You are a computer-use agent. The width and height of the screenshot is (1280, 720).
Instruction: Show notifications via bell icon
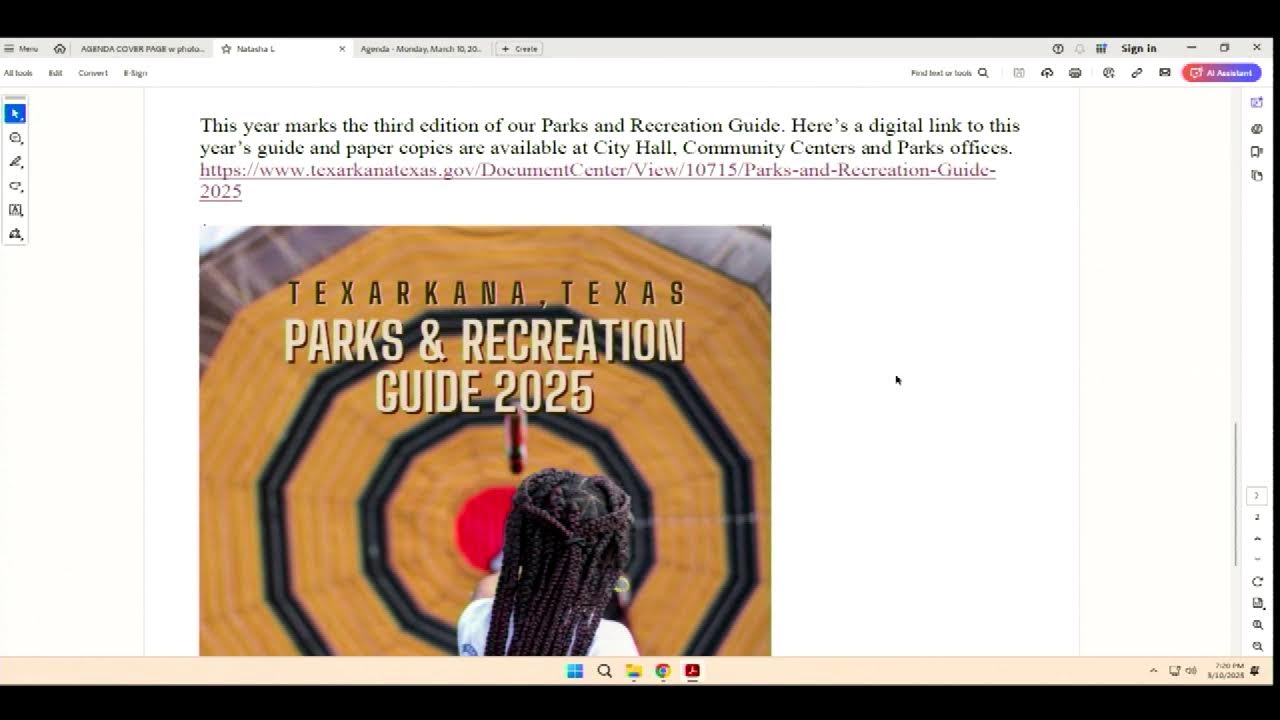(1079, 48)
